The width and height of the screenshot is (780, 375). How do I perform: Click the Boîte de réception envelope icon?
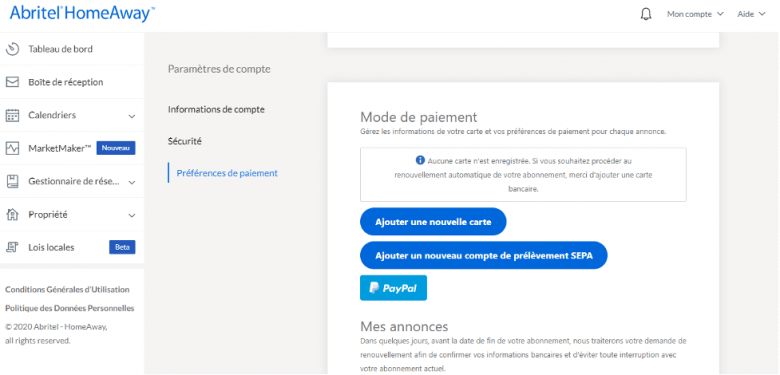click(x=12, y=82)
